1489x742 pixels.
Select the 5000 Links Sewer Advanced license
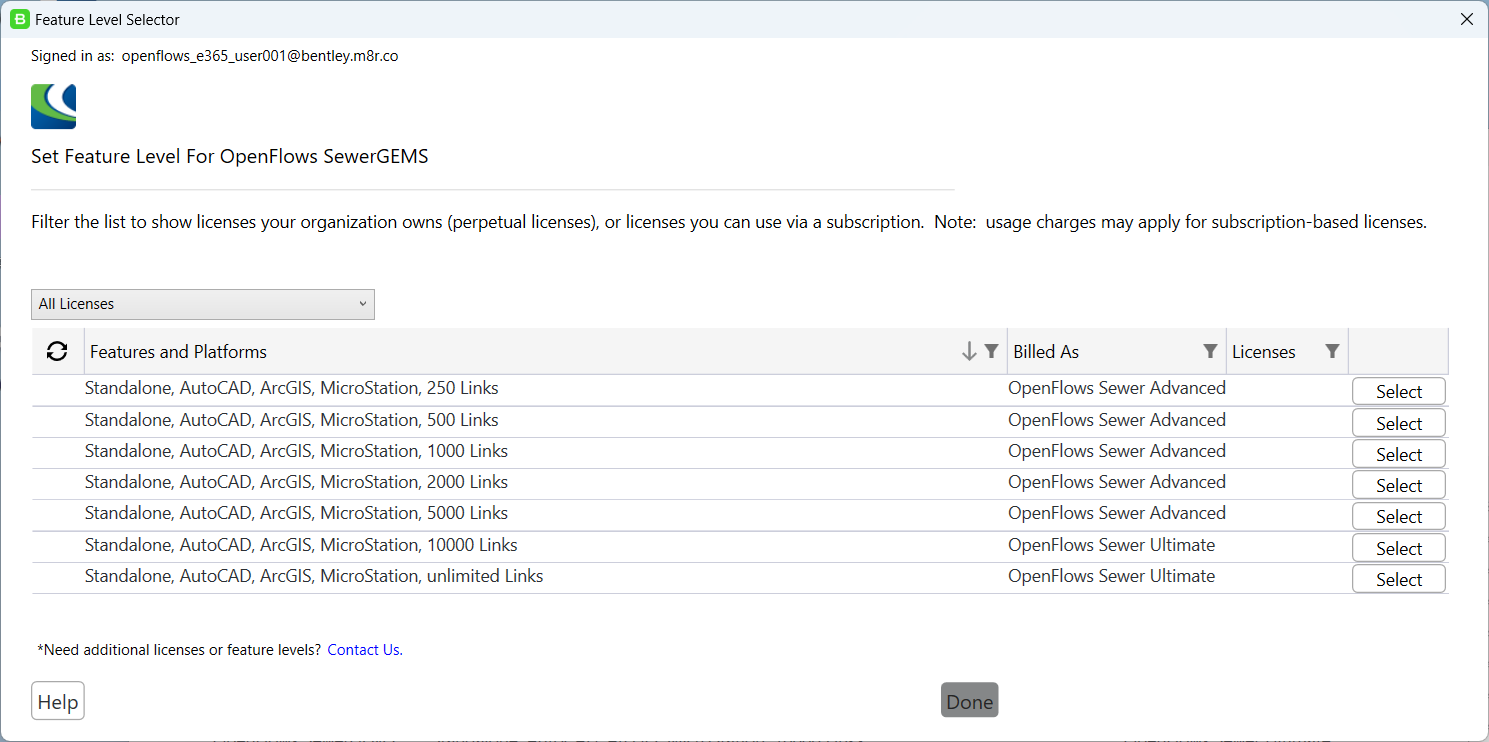coord(1398,515)
